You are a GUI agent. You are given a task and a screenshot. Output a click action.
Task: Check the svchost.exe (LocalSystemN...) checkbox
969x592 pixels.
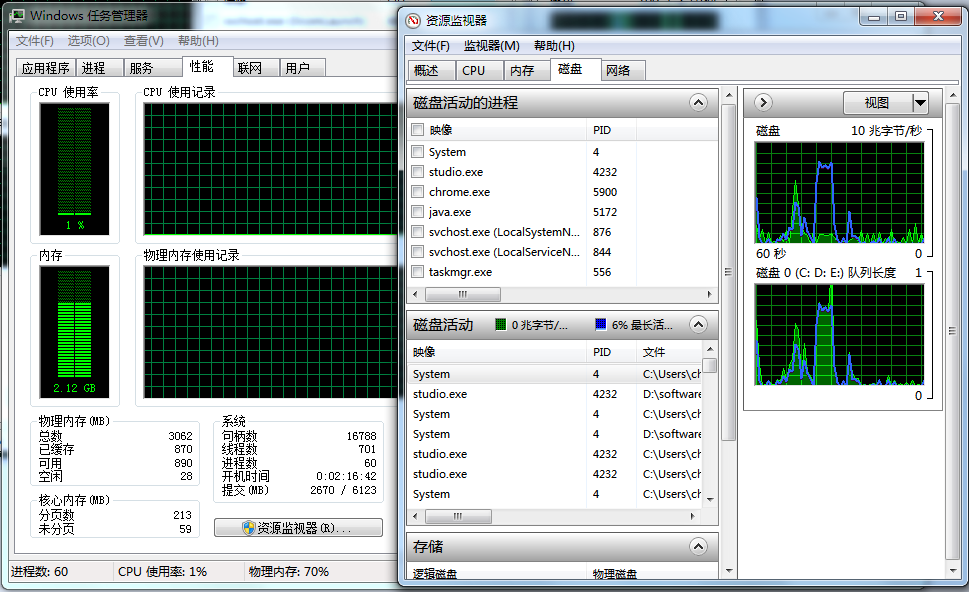[418, 232]
